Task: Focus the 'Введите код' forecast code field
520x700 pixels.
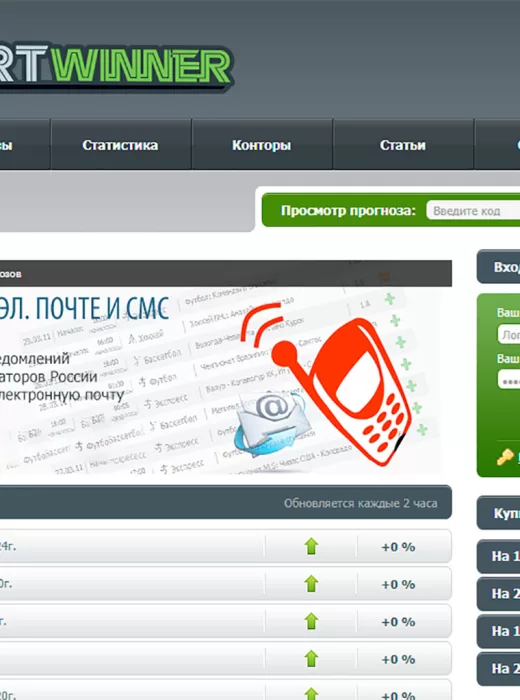Action: [x=473, y=210]
